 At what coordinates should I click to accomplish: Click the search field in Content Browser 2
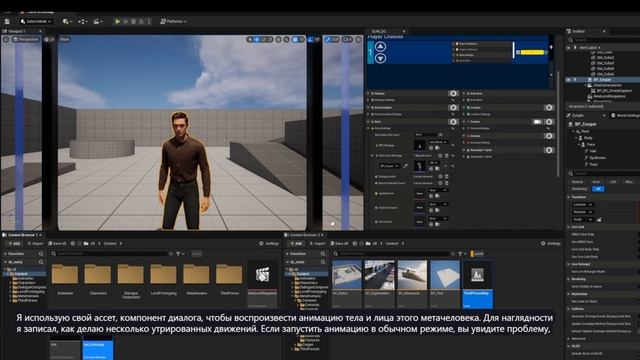[x=392, y=254]
